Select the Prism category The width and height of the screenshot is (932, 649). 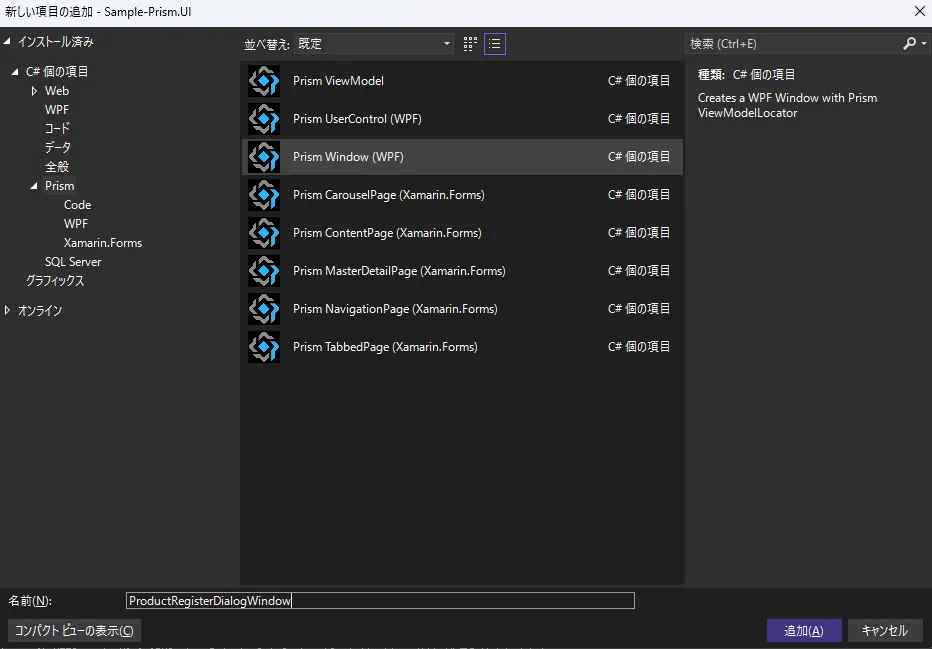point(59,186)
